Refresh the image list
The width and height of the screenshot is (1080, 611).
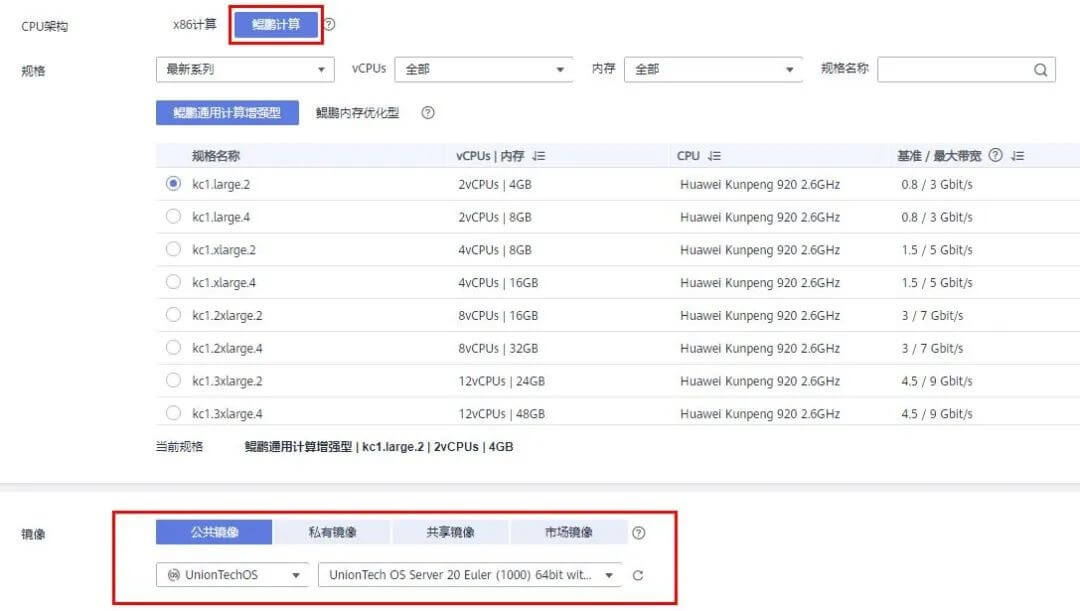pyautogui.click(x=638, y=575)
